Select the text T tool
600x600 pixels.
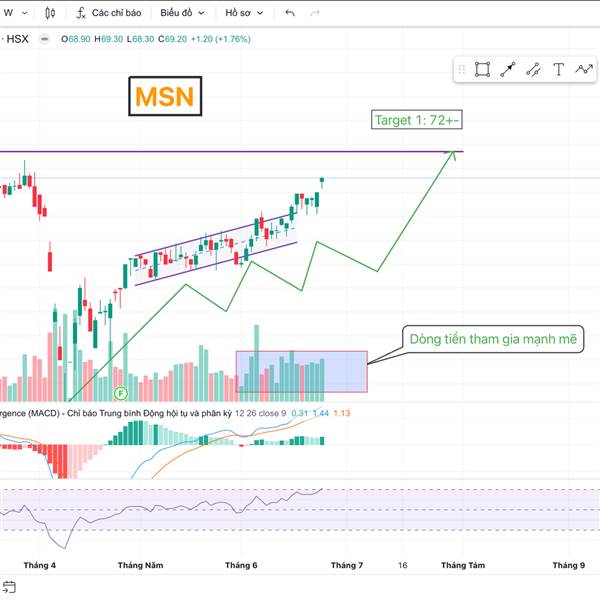tap(558, 70)
